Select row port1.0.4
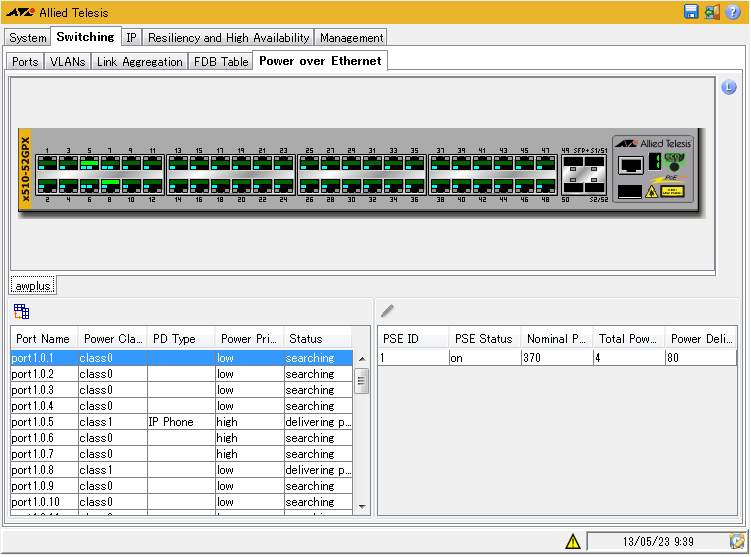The height and width of the screenshot is (557, 751). [182, 406]
